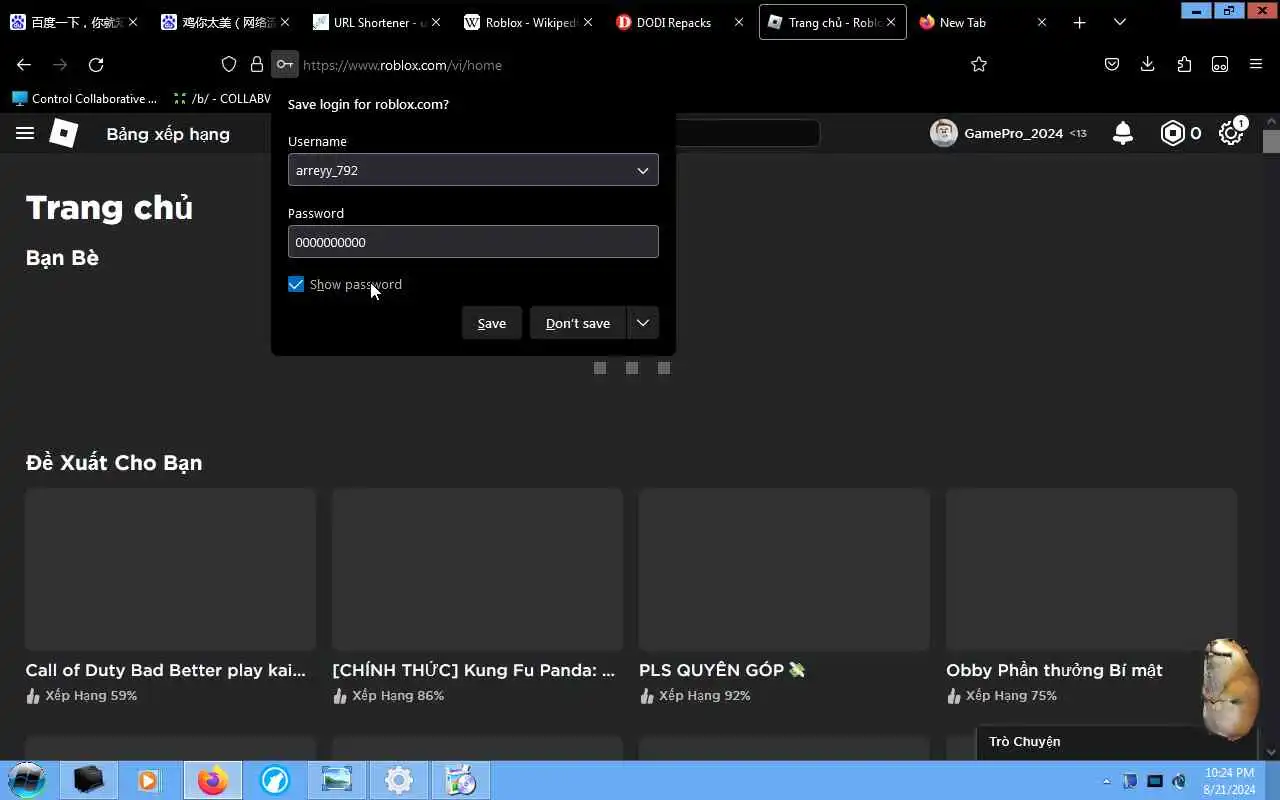Open the Firefox Downloads panel
This screenshot has height=800, width=1280.
pos(1148,64)
